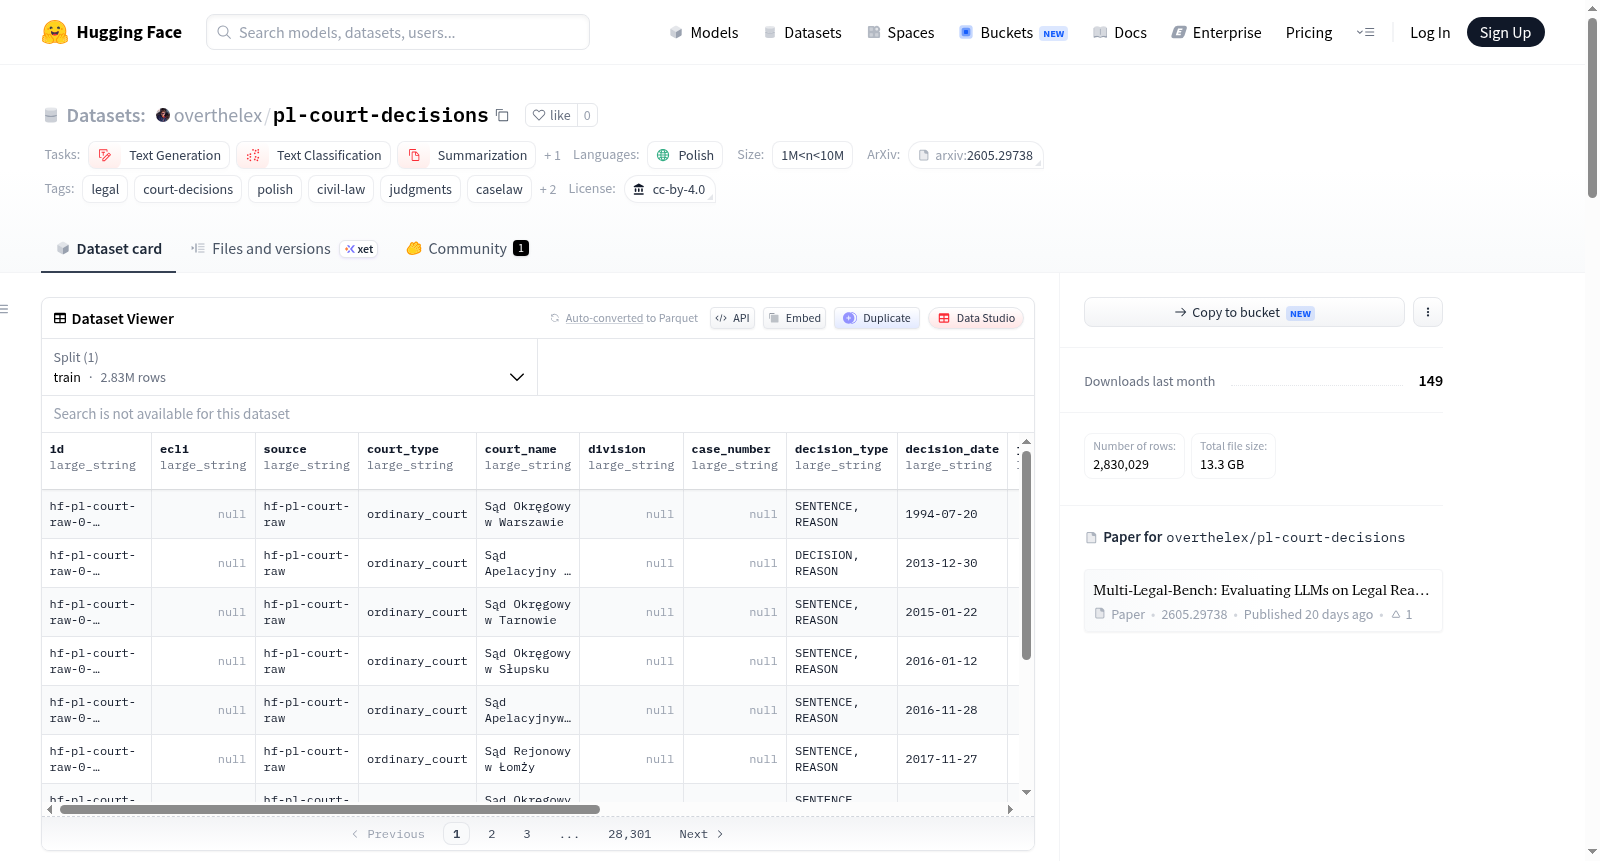Expand the Split train selector
The height and width of the screenshot is (861, 1600).
pos(289,367)
